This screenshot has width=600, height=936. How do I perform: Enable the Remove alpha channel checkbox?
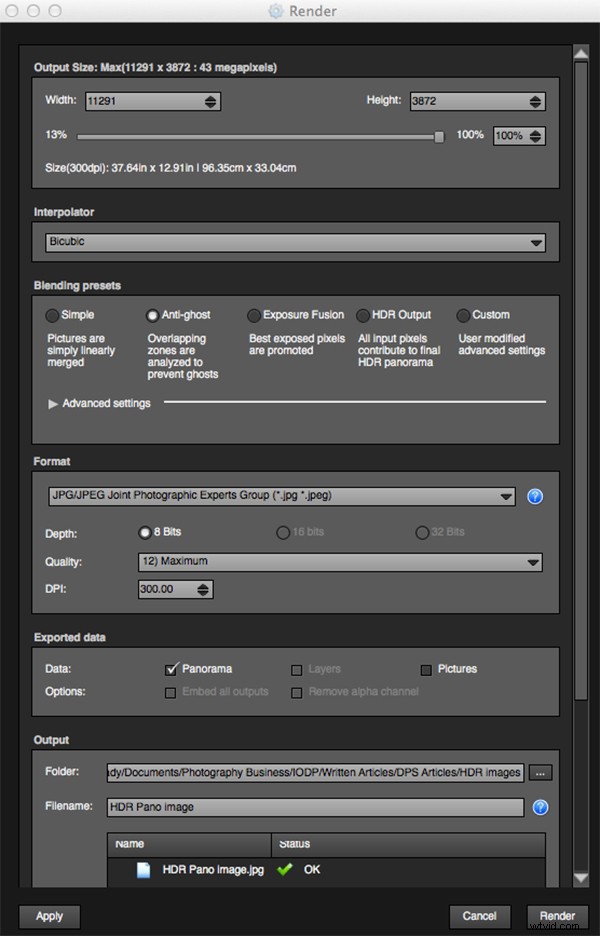pyautogui.click(x=296, y=693)
